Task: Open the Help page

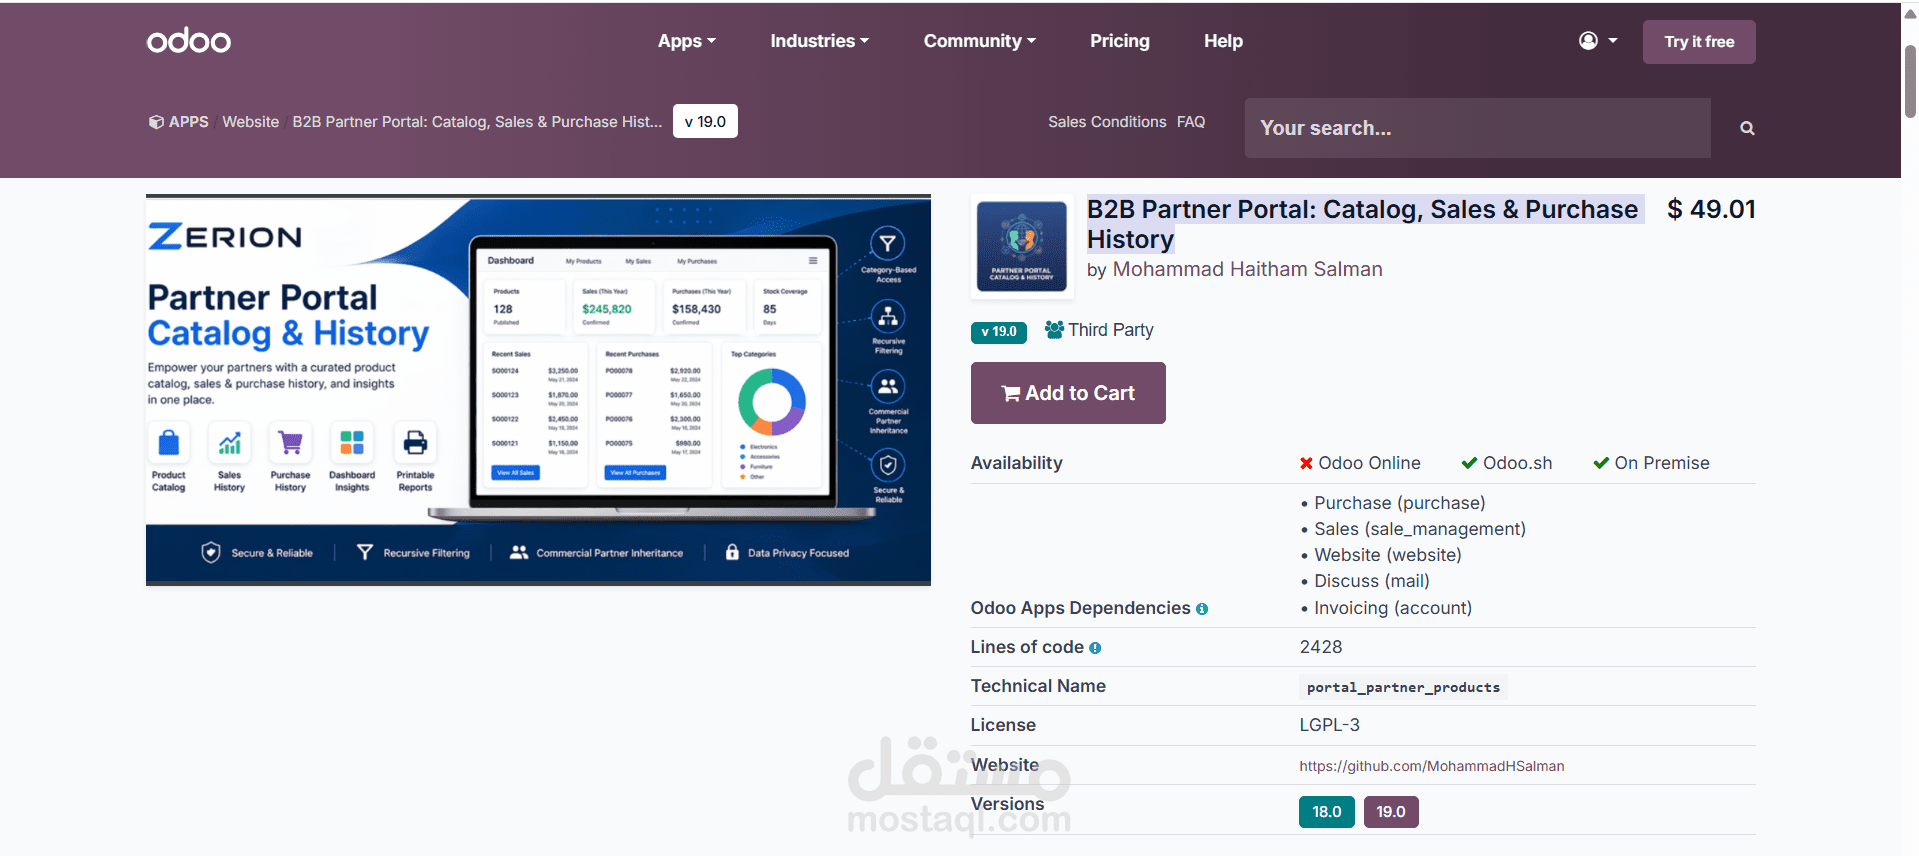Action: click(1223, 41)
